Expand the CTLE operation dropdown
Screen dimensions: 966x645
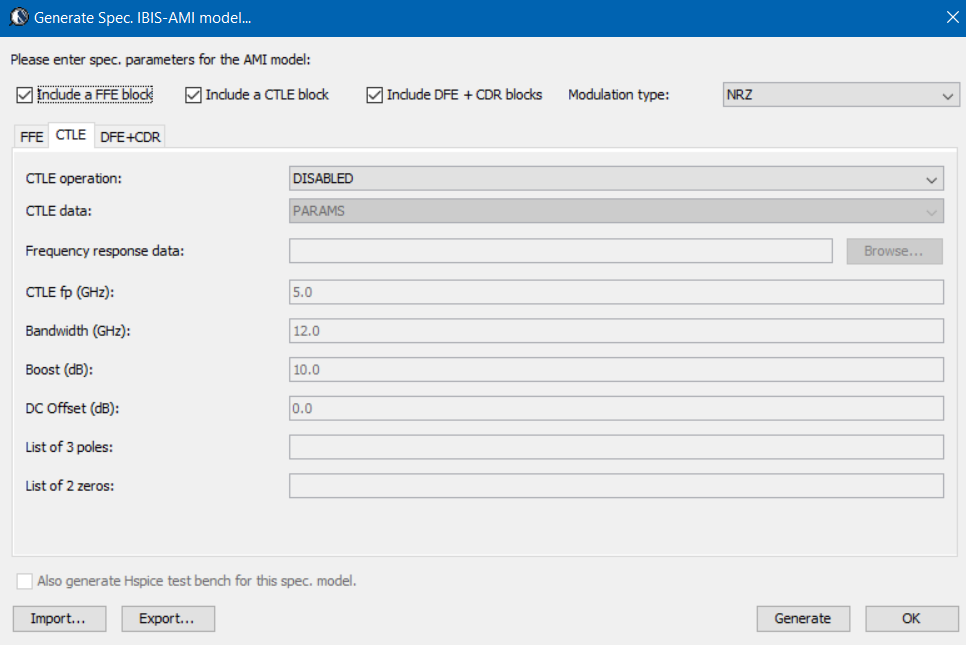coord(616,179)
